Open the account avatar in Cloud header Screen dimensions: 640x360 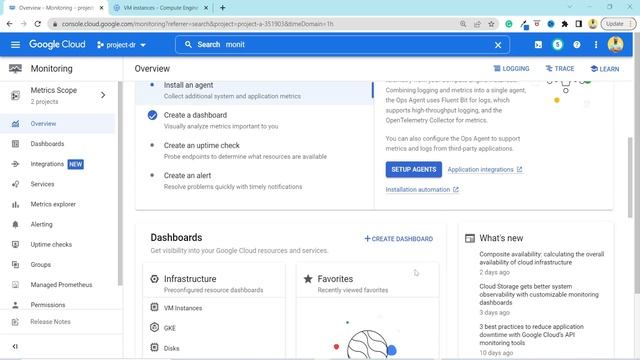616,44
